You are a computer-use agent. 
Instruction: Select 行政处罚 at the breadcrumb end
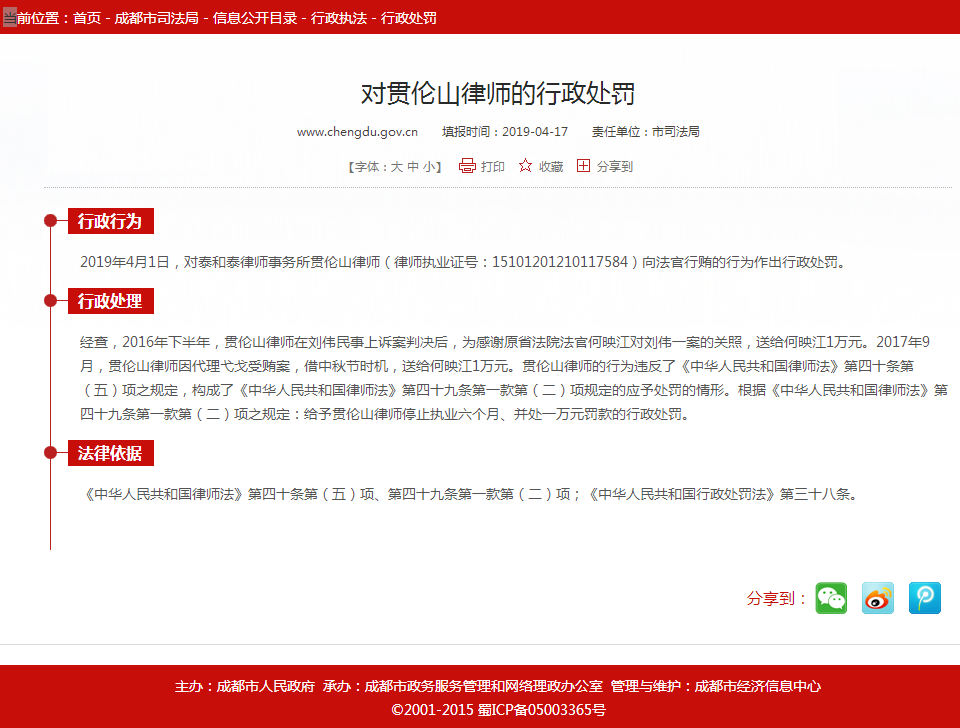click(x=409, y=18)
